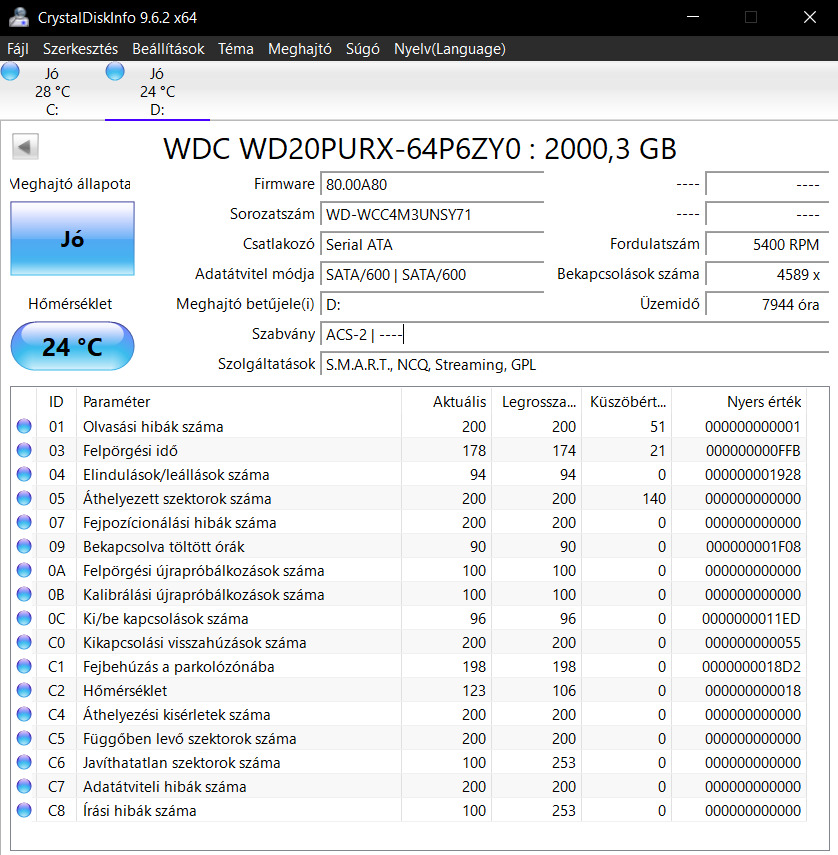Click the Nyers érték column header
Image resolution: width=838 pixels, height=855 pixels.
point(739,402)
